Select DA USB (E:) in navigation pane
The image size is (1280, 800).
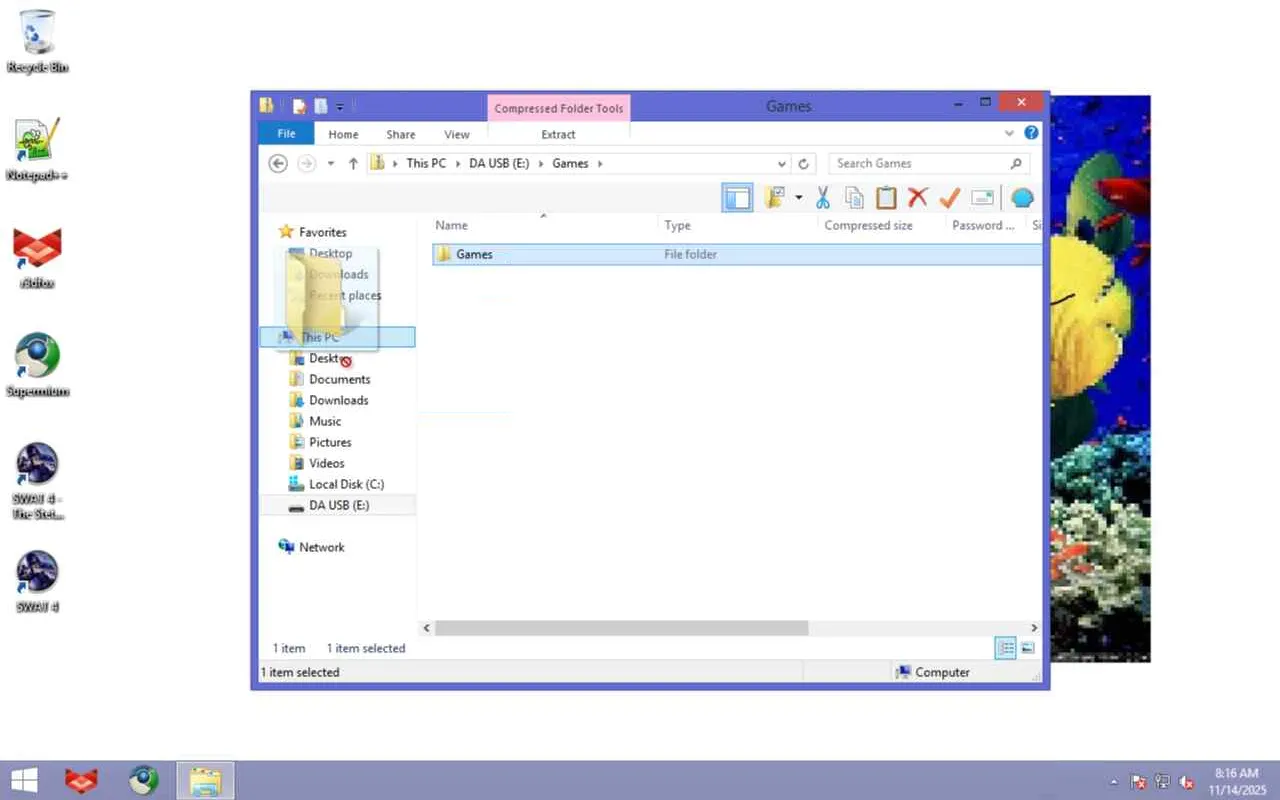pyautogui.click(x=338, y=505)
